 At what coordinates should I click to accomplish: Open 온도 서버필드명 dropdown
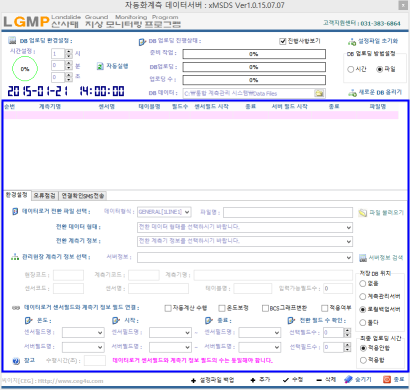[83, 347]
